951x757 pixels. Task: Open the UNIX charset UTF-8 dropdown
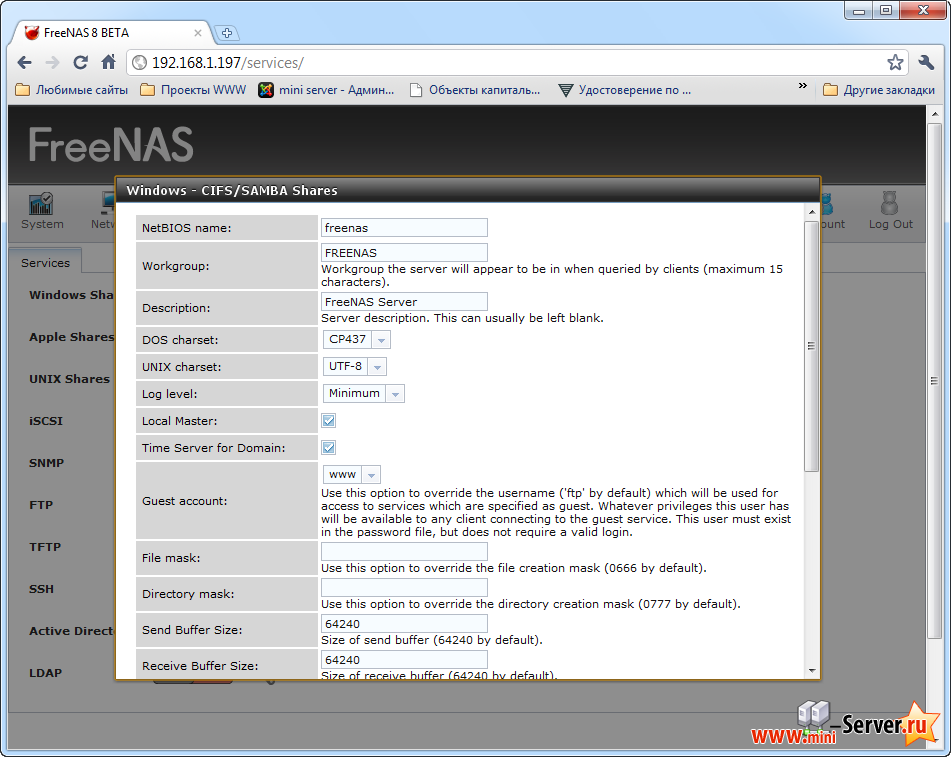(354, 366)
